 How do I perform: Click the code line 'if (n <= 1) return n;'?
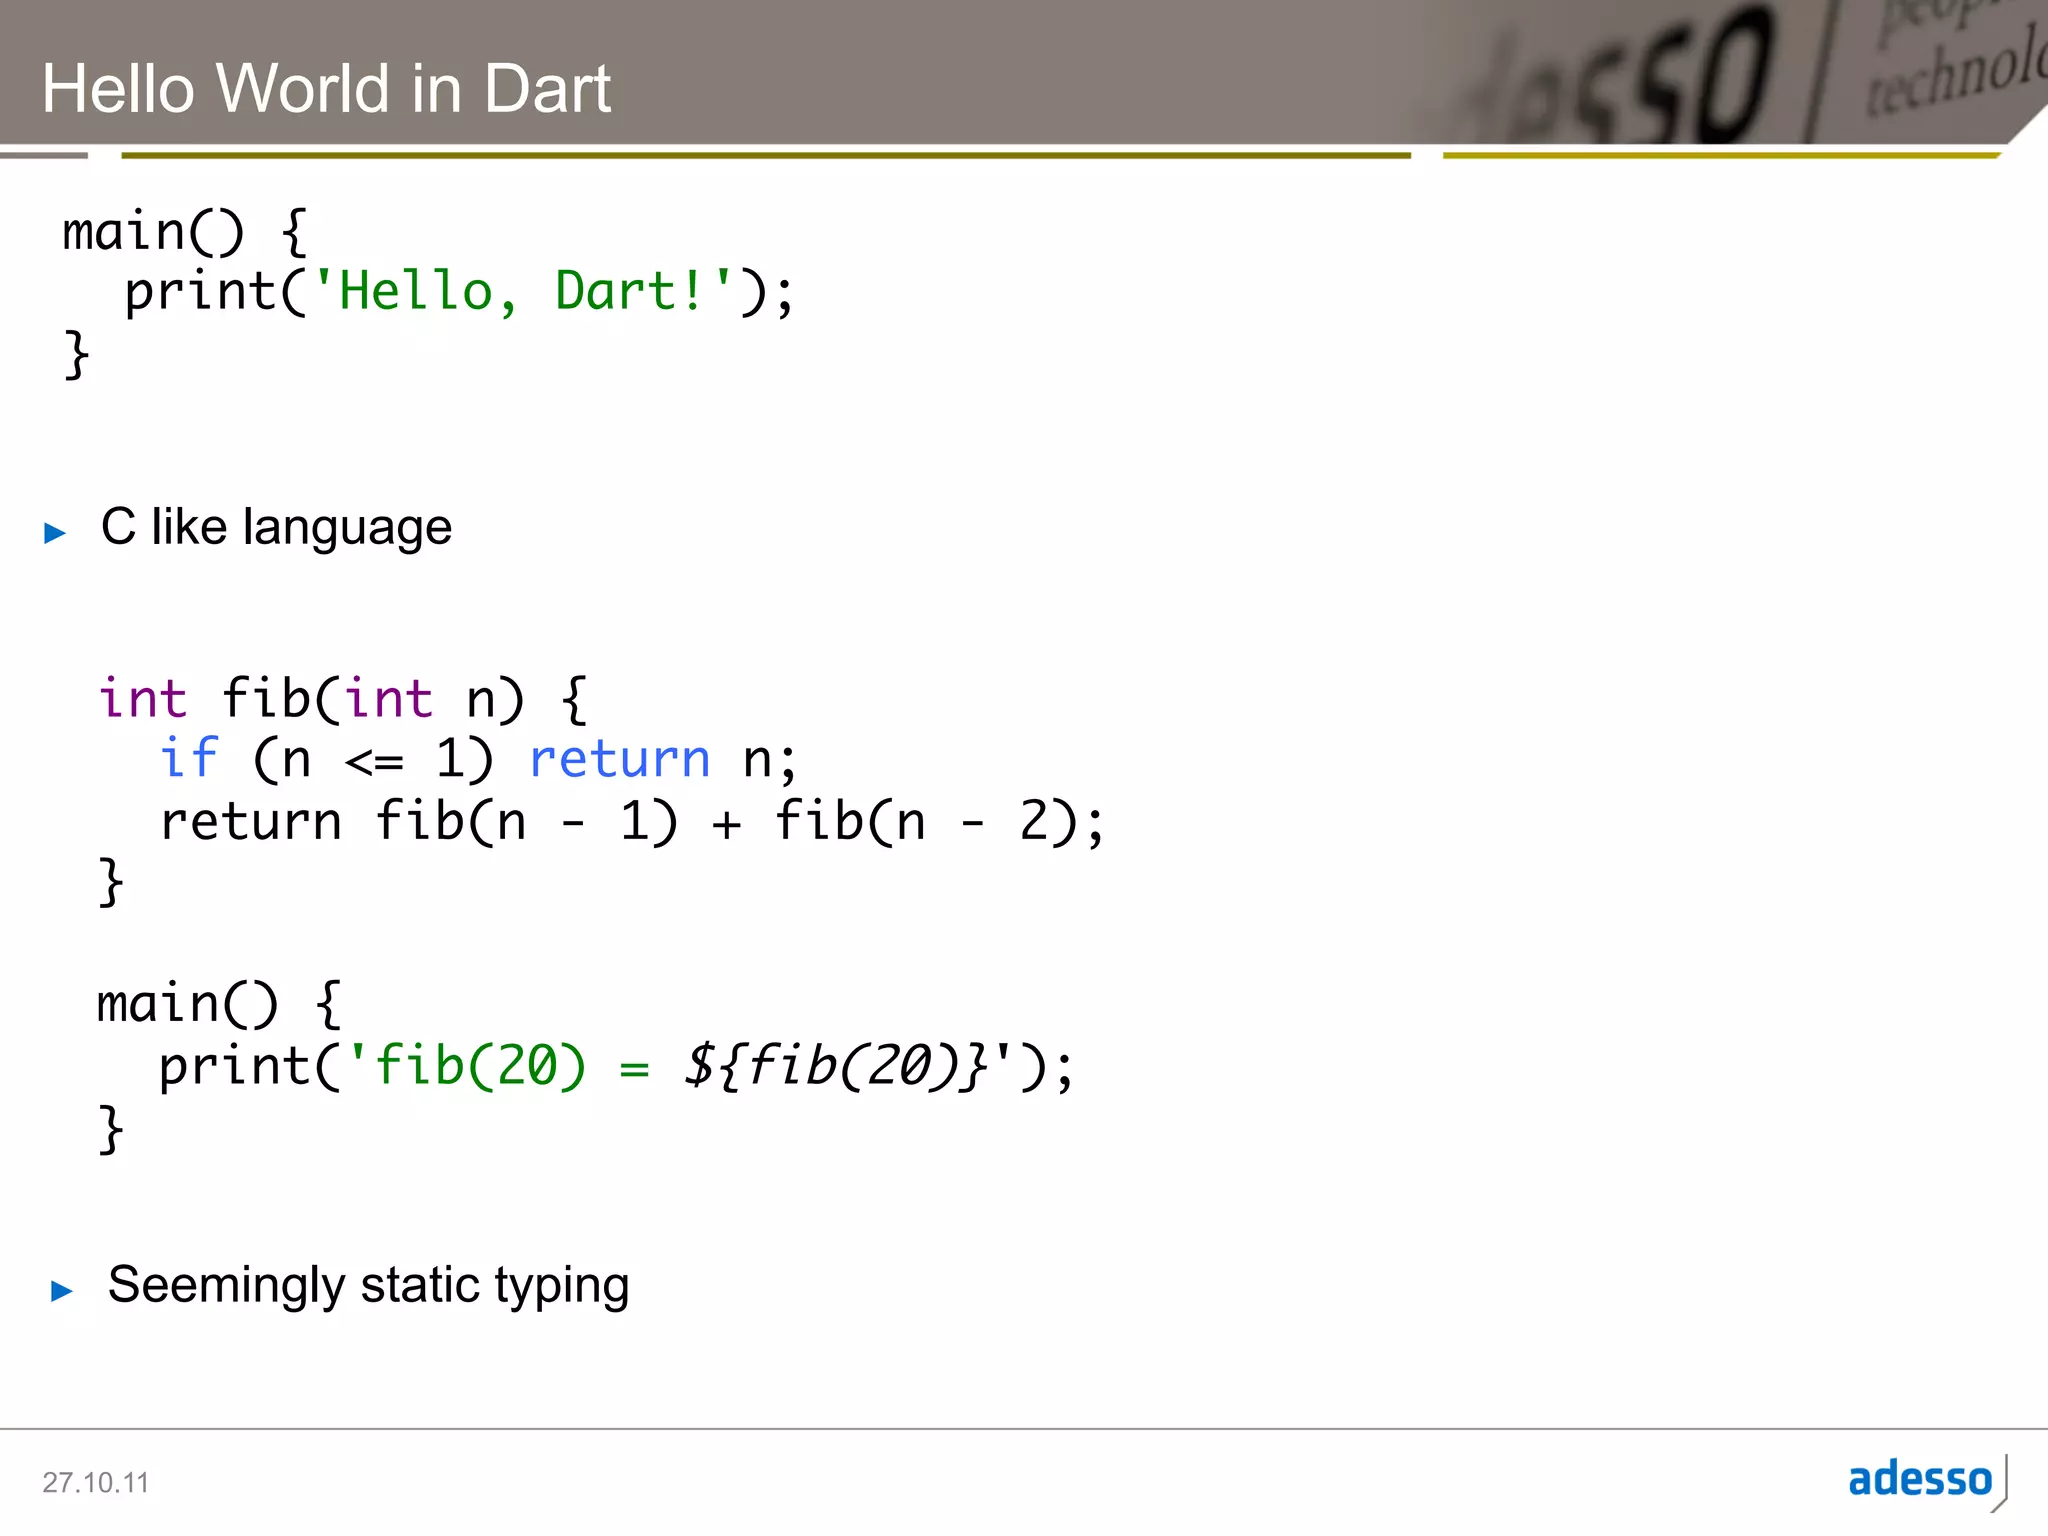479,760
